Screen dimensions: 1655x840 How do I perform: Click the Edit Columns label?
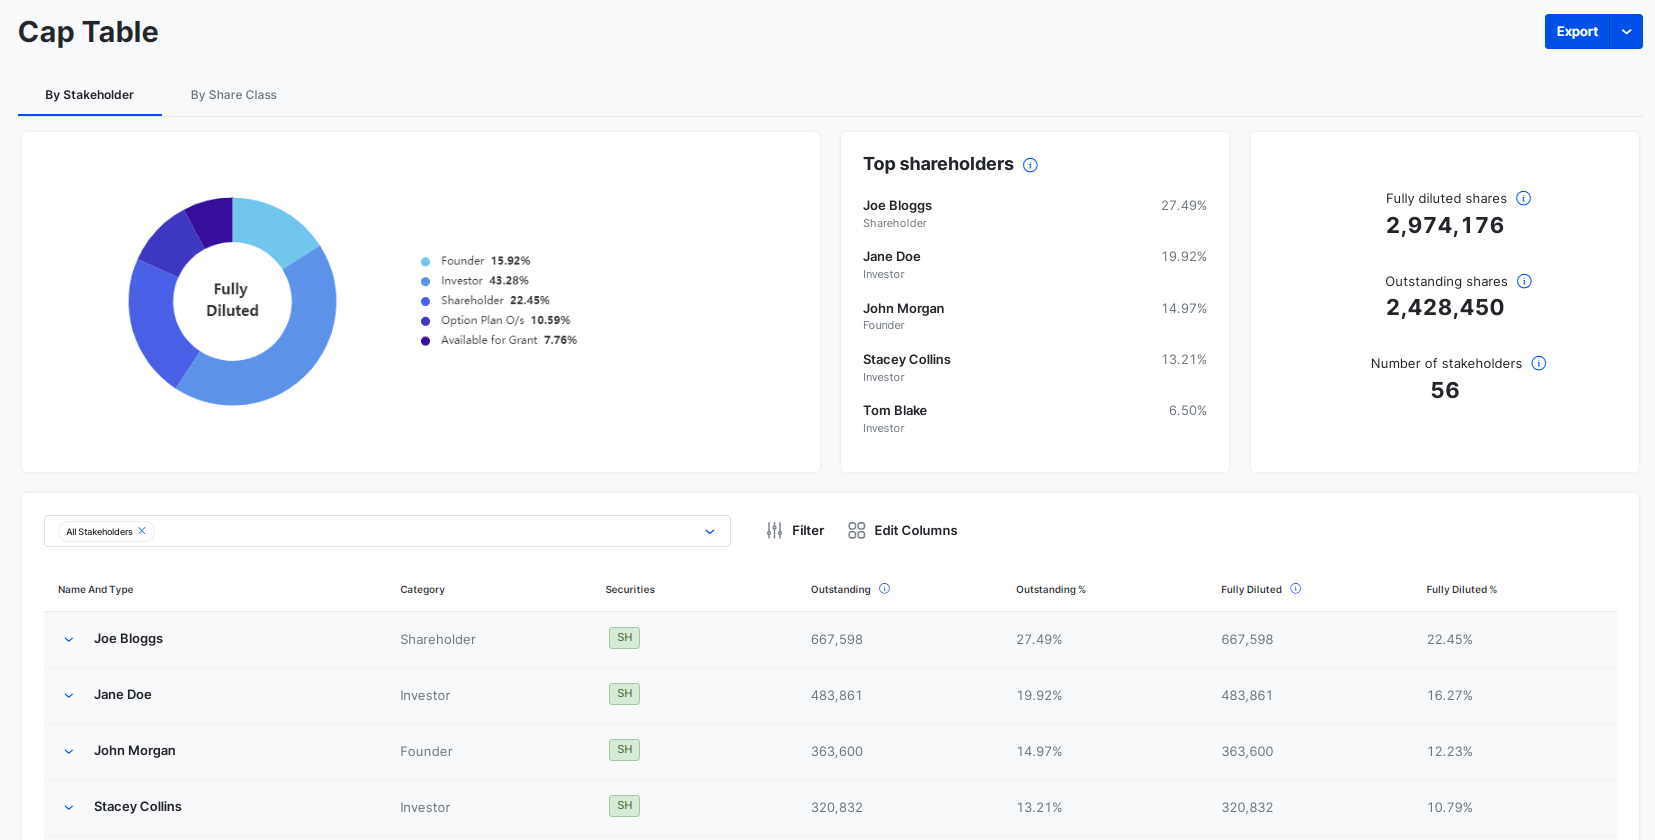point(916,531)
